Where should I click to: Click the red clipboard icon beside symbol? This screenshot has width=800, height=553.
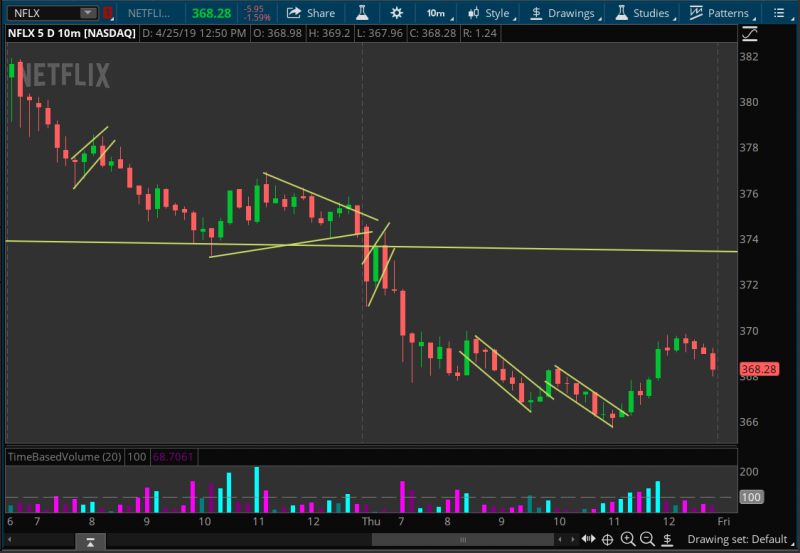tap(108, 13)
